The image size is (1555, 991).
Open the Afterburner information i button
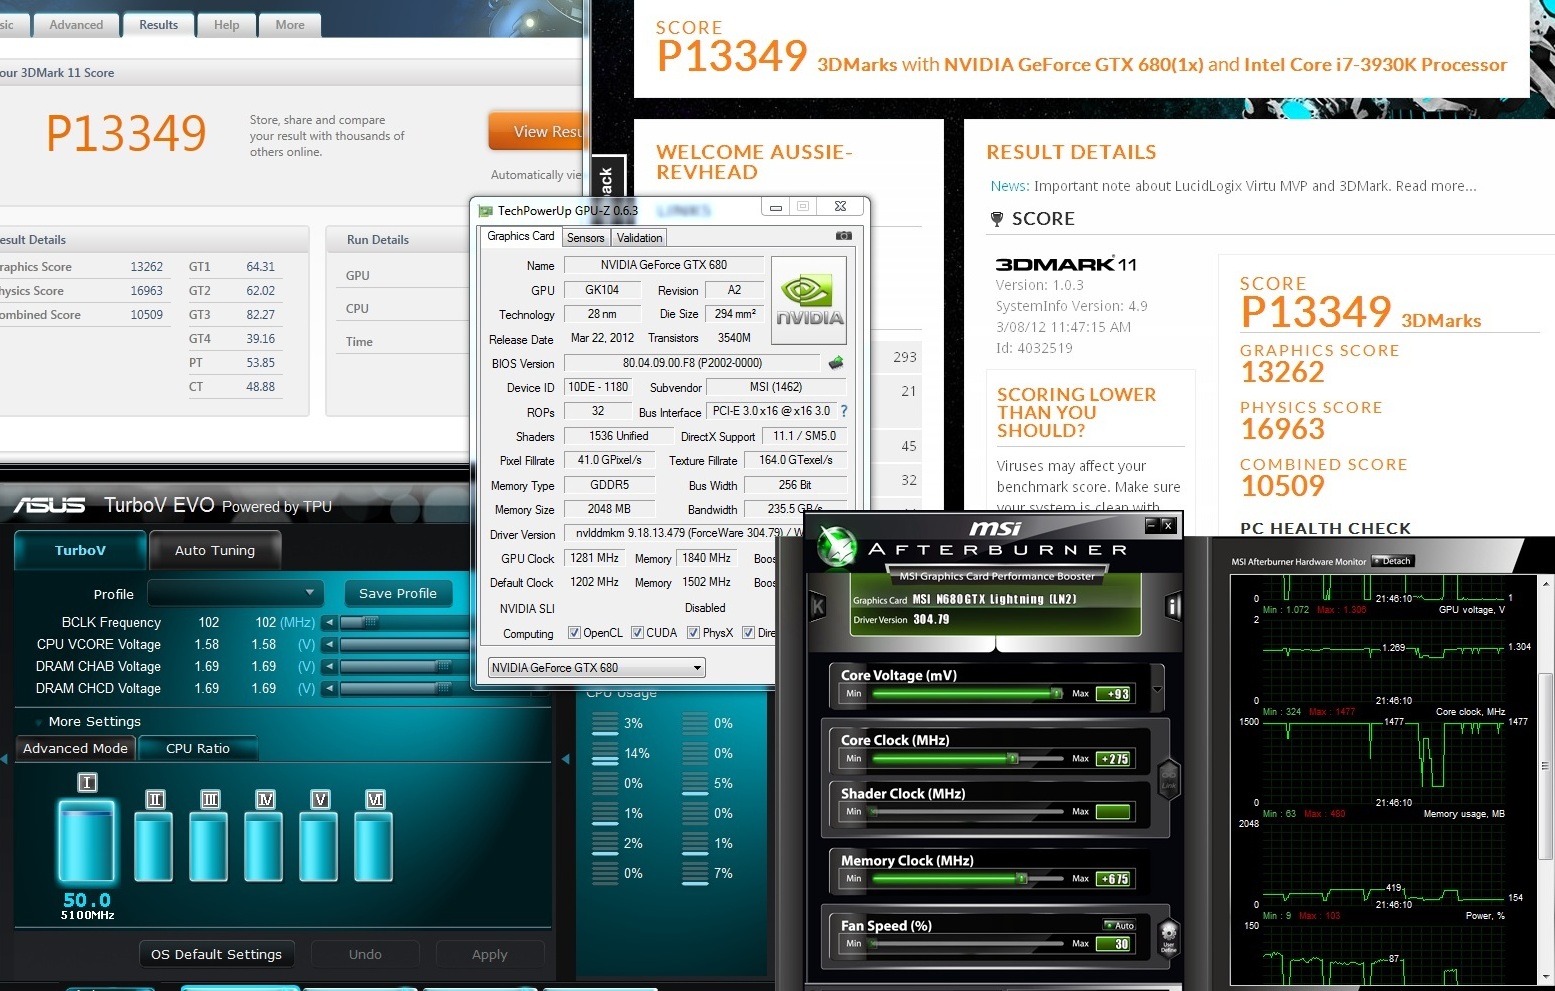1174,606
